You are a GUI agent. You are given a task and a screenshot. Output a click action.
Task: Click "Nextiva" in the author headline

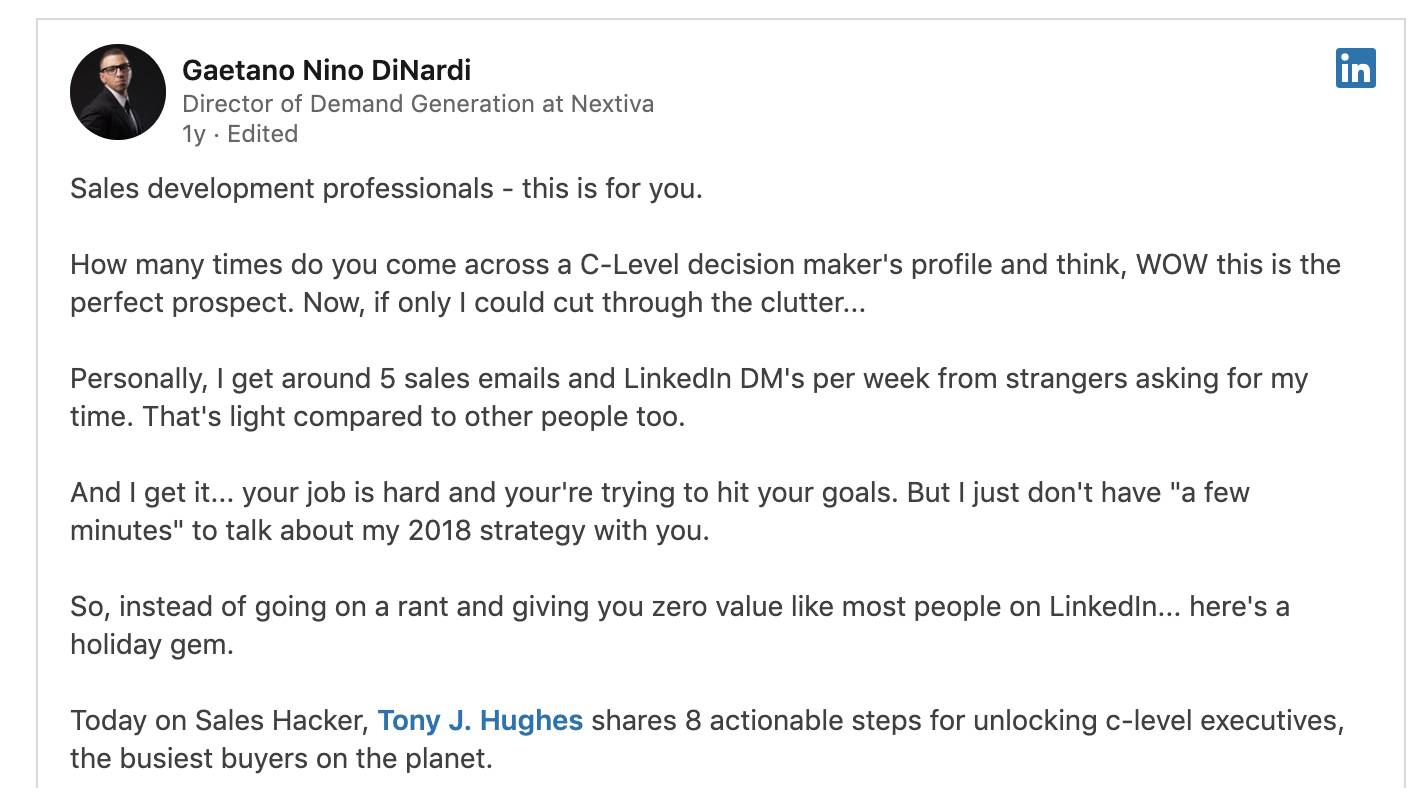pyautogui.click(x=612, y=104)
